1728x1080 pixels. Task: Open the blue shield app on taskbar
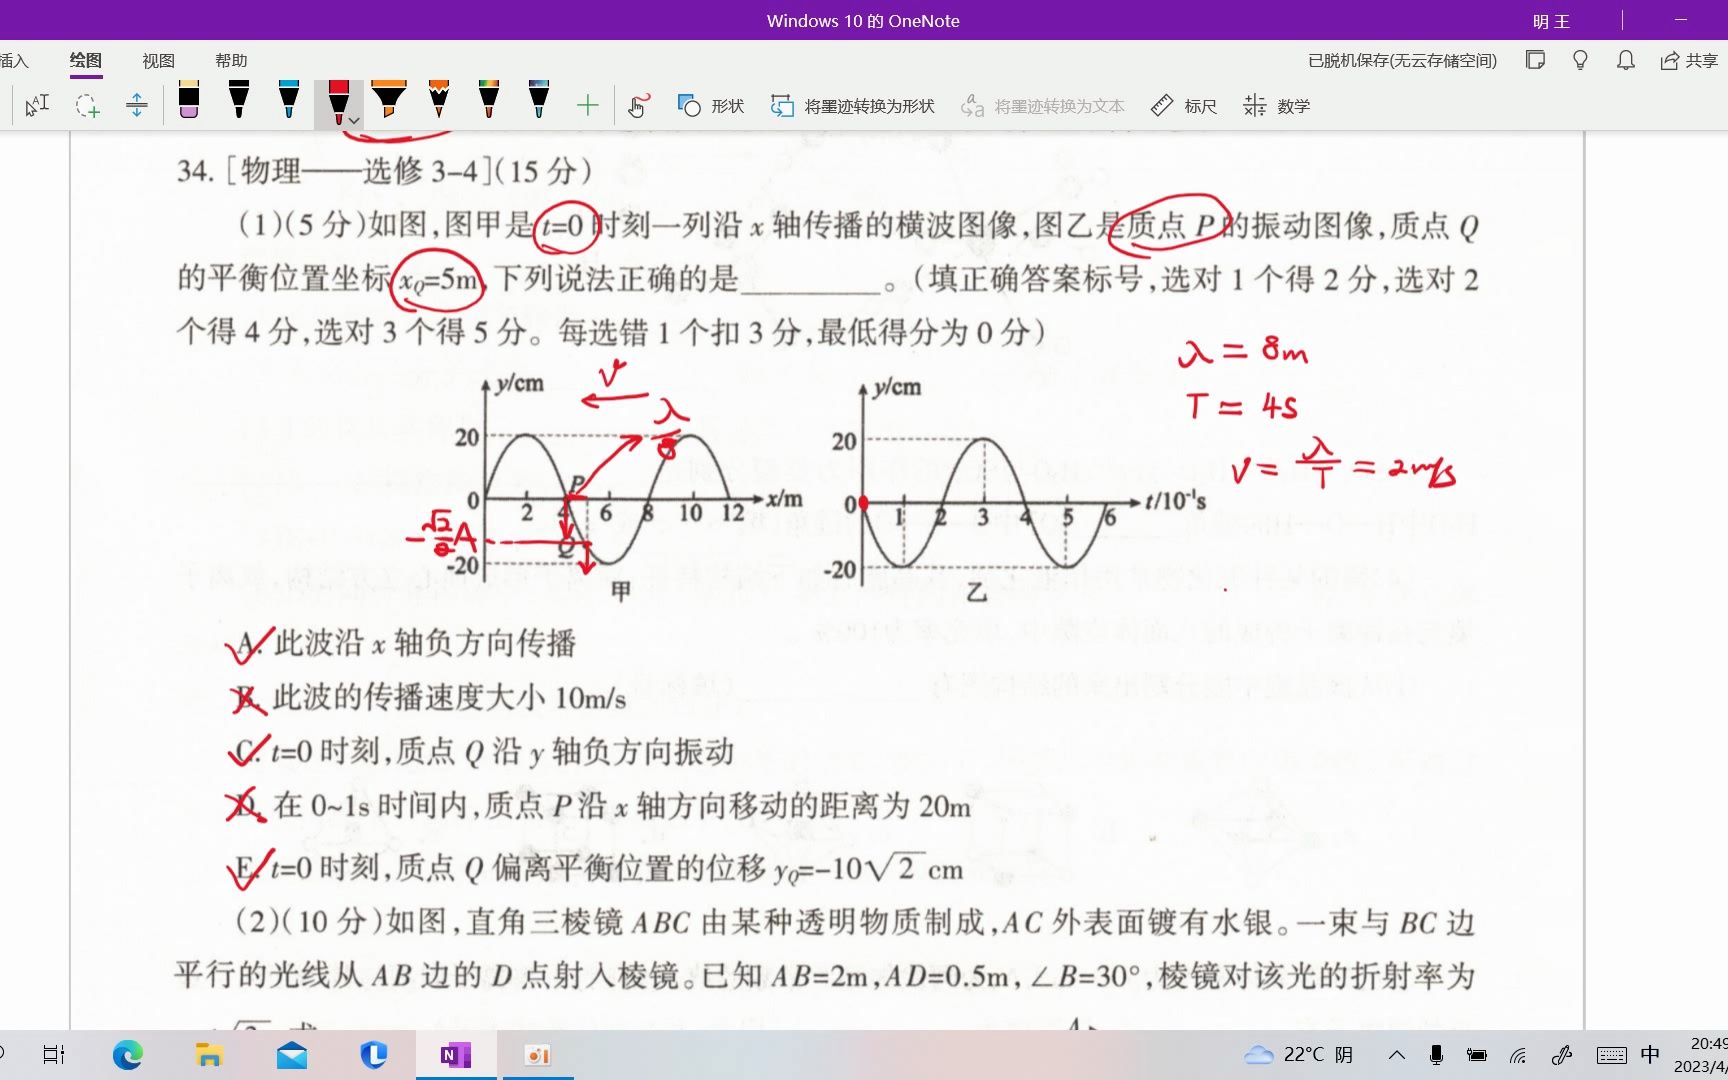point(374,1055)
